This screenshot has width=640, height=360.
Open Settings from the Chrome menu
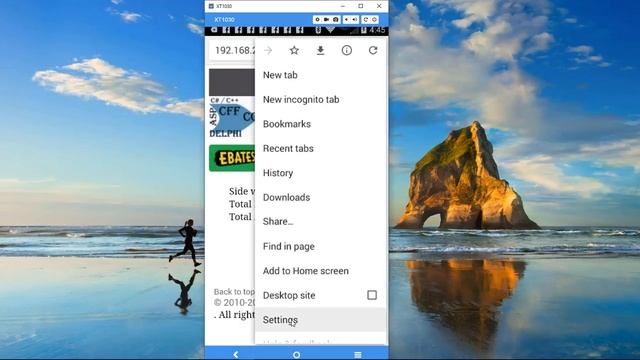pos(320,320)
